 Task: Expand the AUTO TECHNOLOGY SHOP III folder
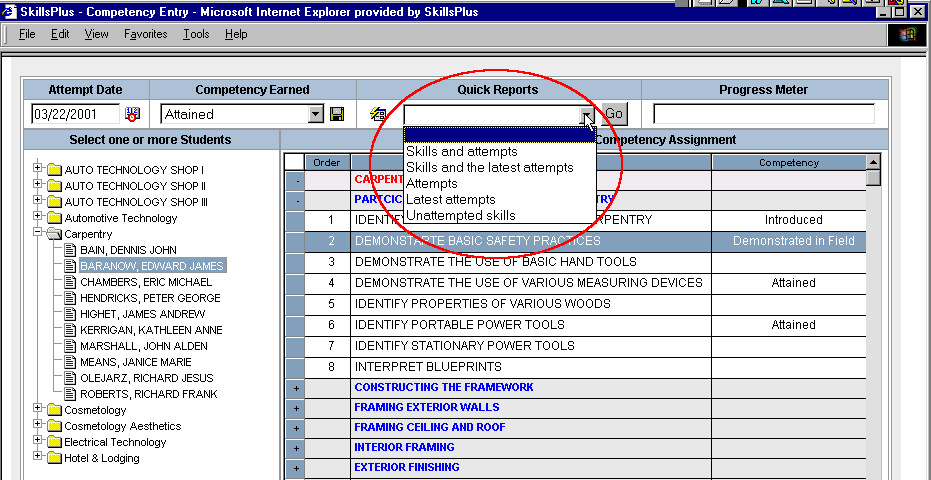coord(38,201)
